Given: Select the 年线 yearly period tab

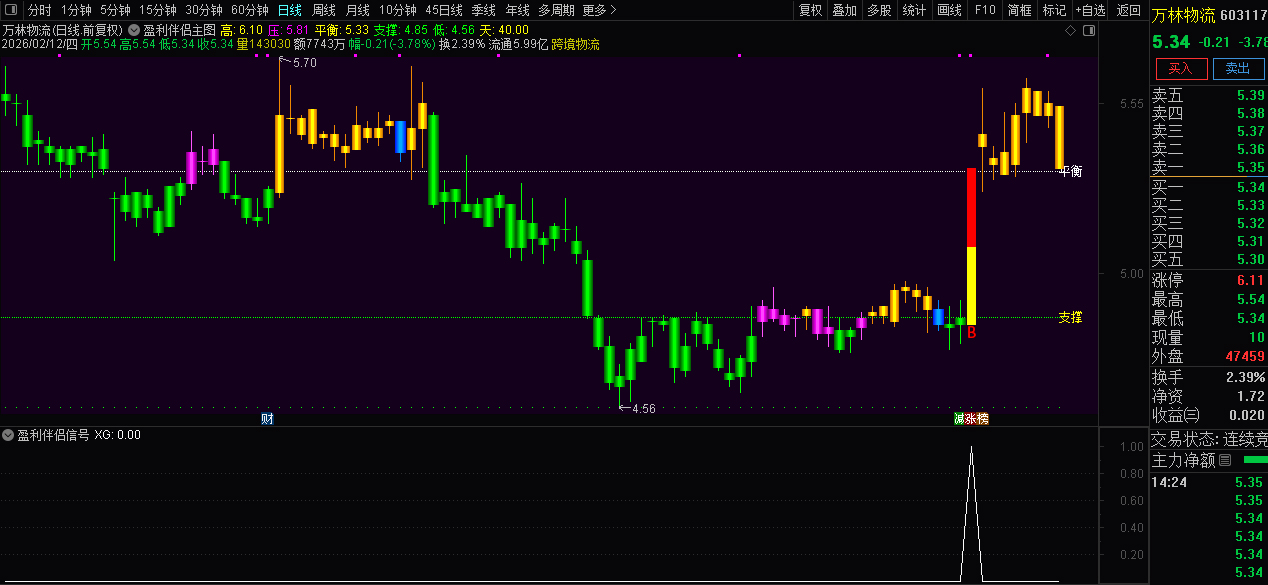Looking at the screenshot, I should point(518,10).
